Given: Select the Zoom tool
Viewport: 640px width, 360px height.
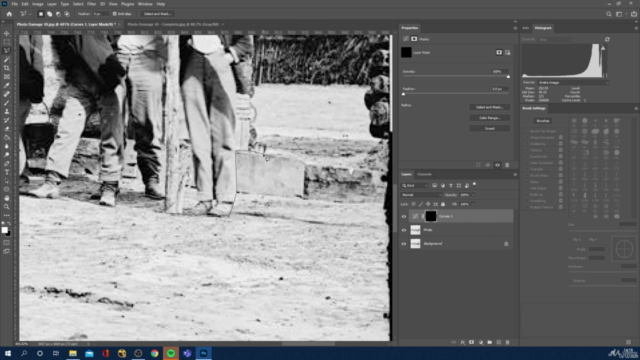Looking at the screenshot, I should tap(7, 207).
